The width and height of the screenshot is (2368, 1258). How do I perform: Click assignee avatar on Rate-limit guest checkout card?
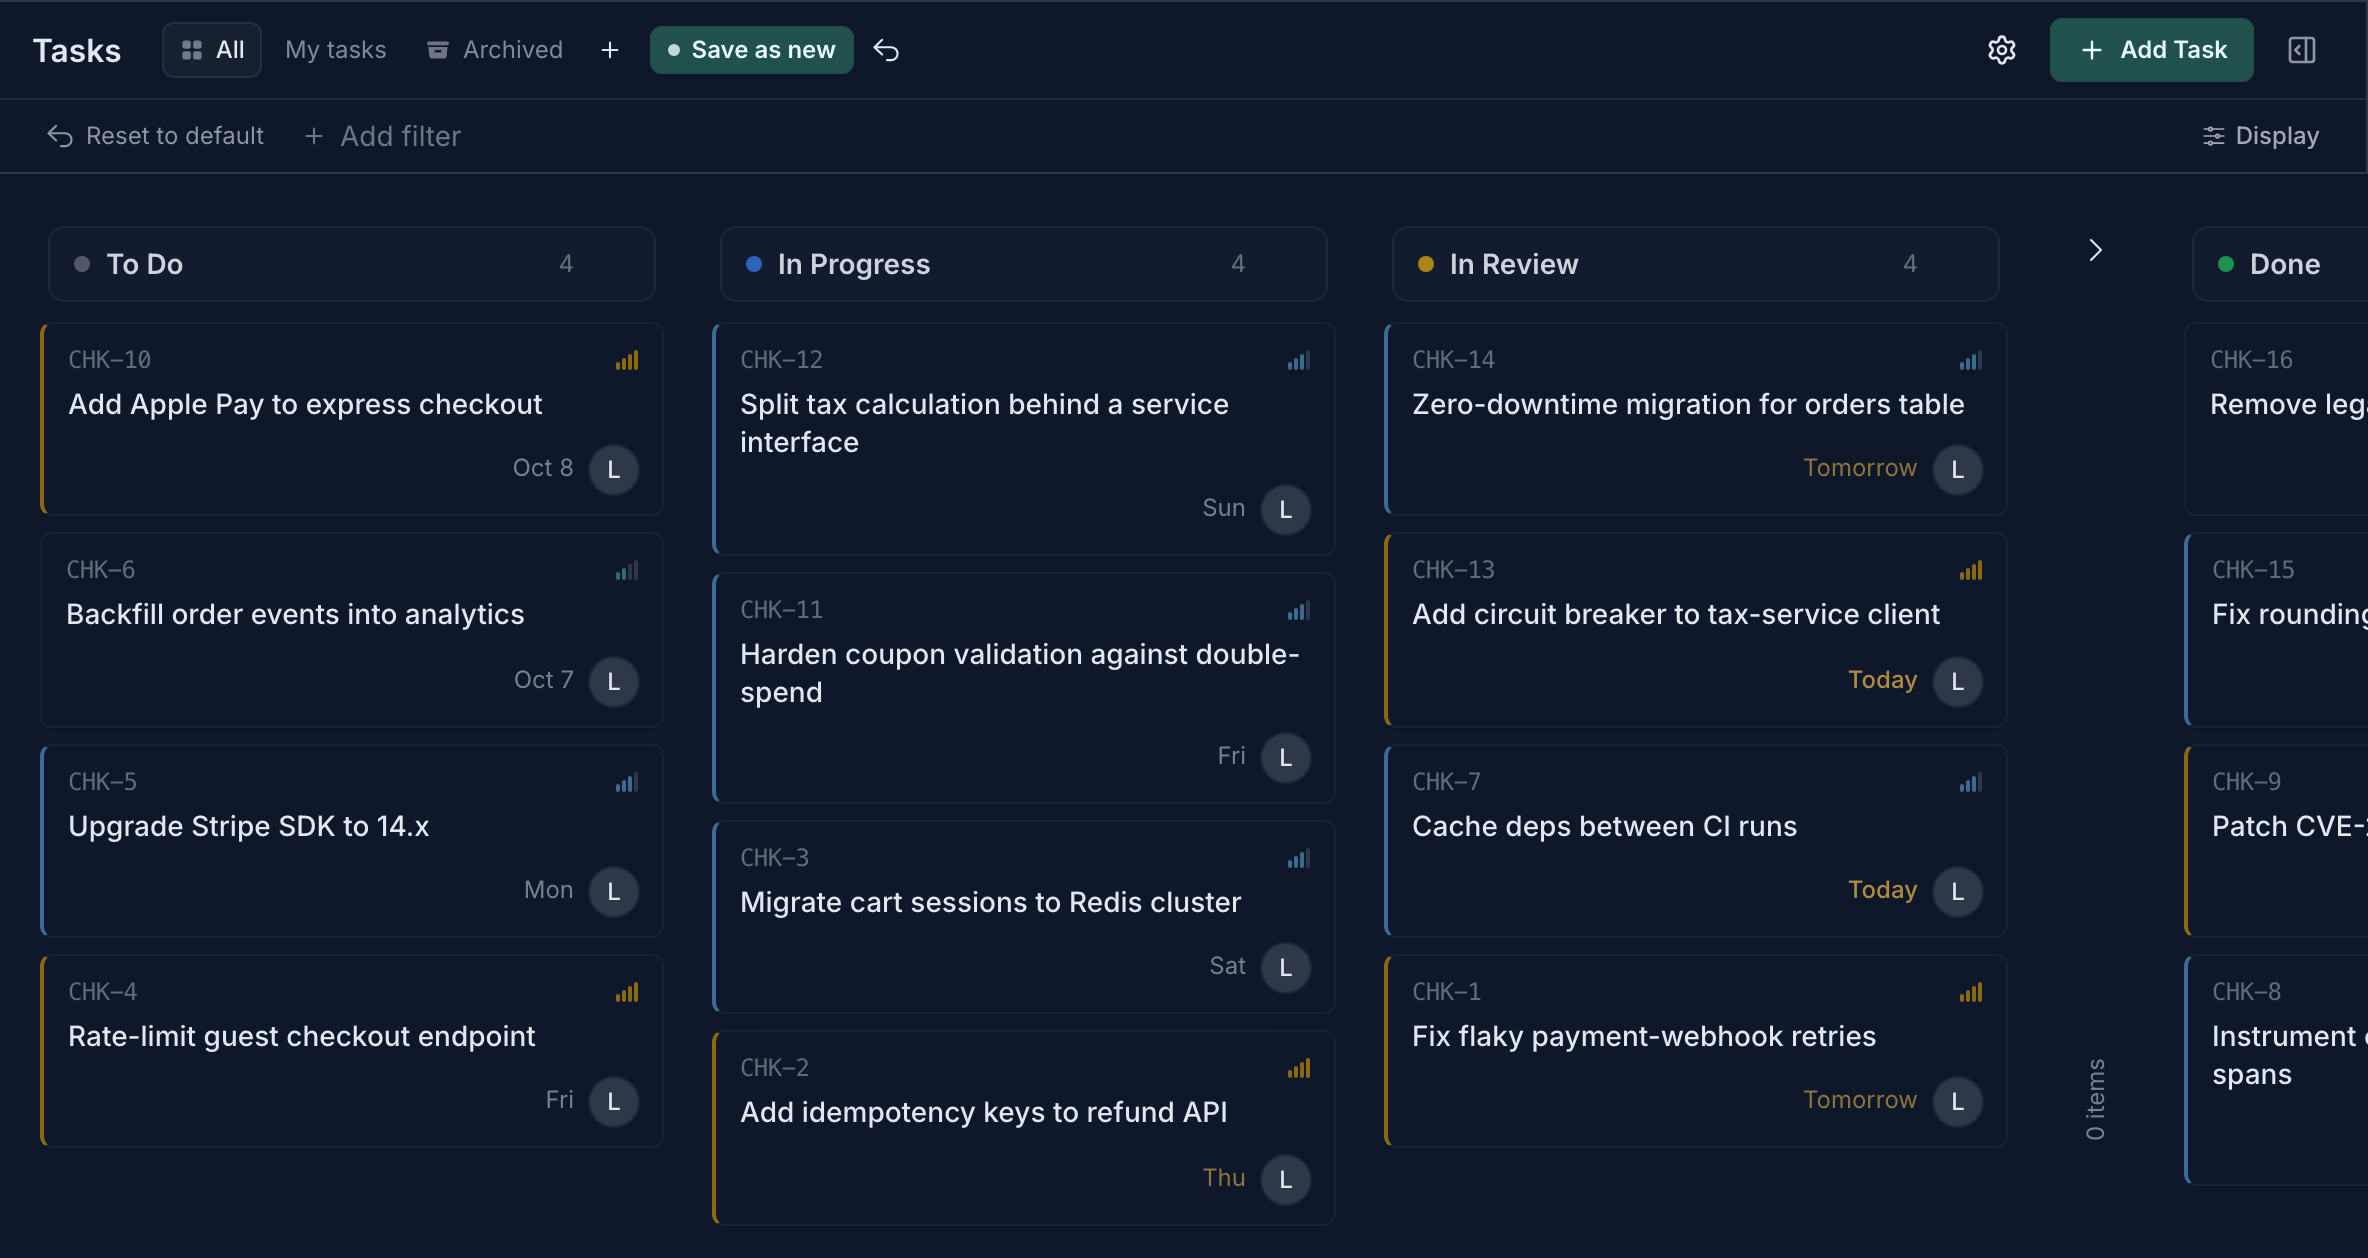click(x=614, y=1102)
